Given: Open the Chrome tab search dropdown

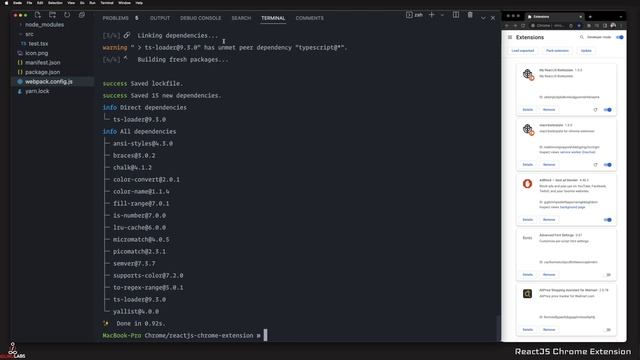Looking at the screenshot, I should [620, 17].
